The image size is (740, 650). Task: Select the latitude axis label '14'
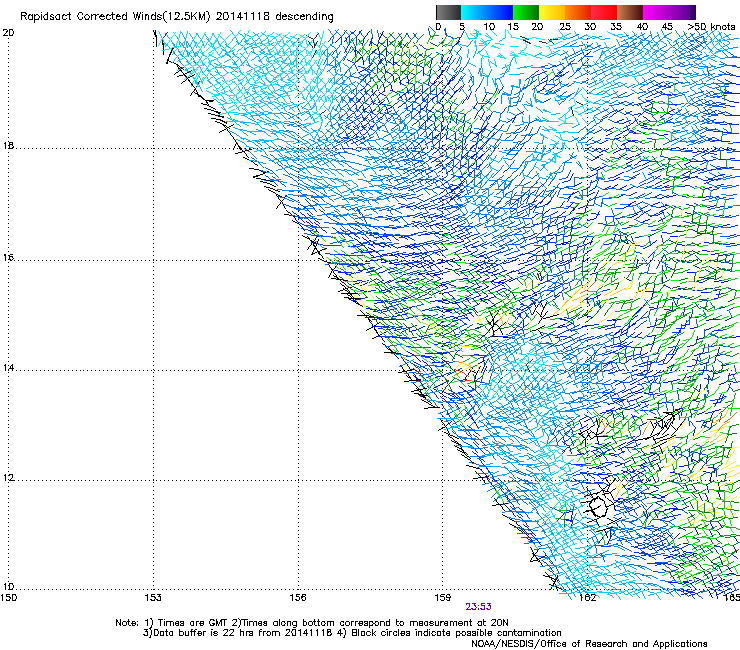[8, 368]
